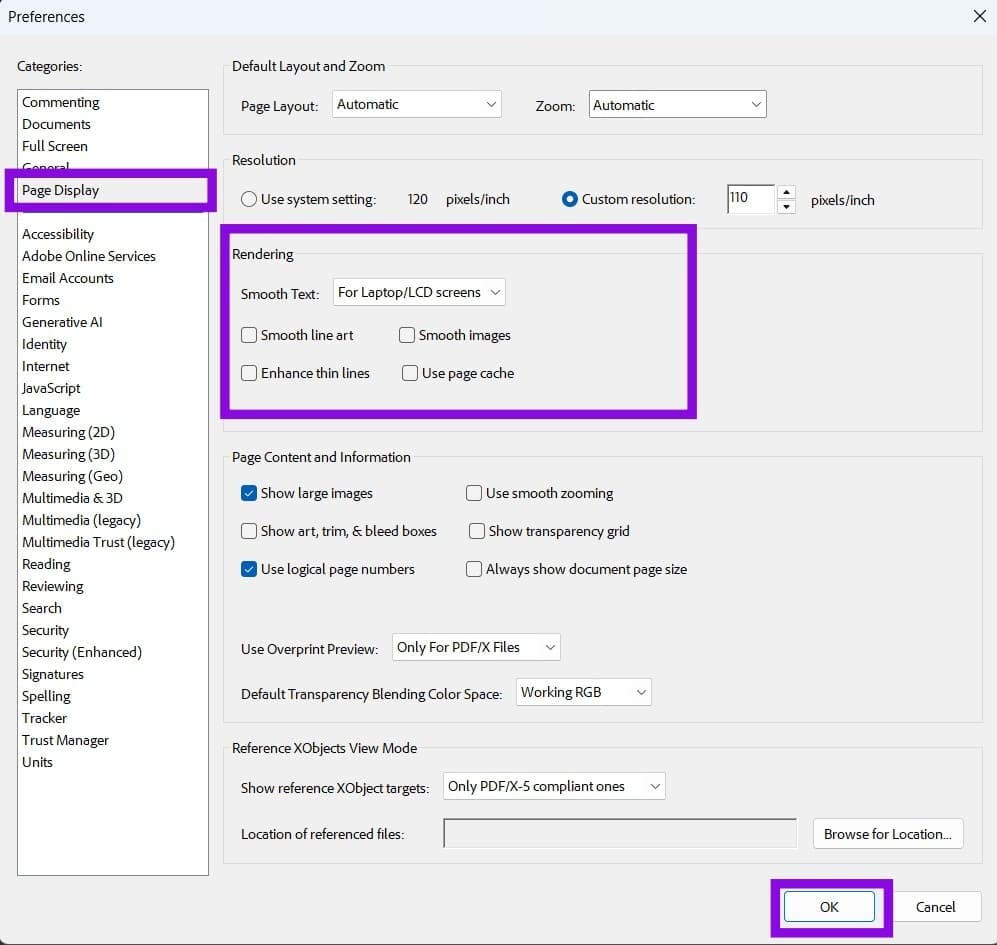
Task: Select Security (Enhanced) category
Action: tap(82, 652)
